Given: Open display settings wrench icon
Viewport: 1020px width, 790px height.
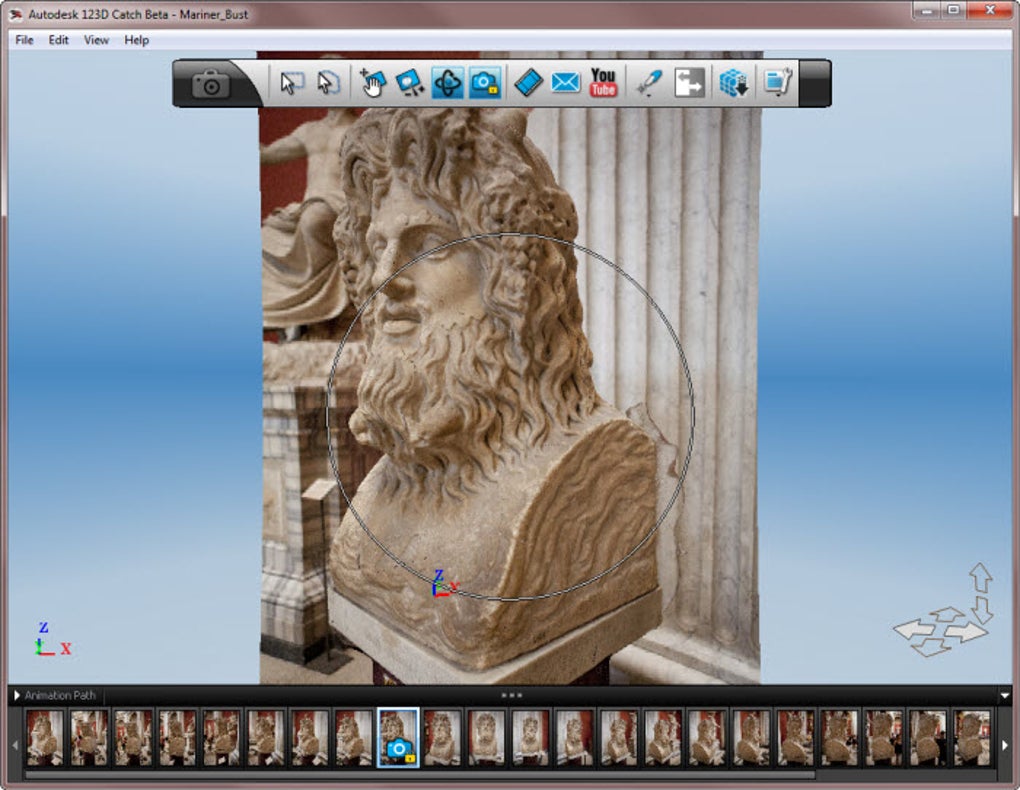Looking at the screenshot, I should tap(777, 83).
